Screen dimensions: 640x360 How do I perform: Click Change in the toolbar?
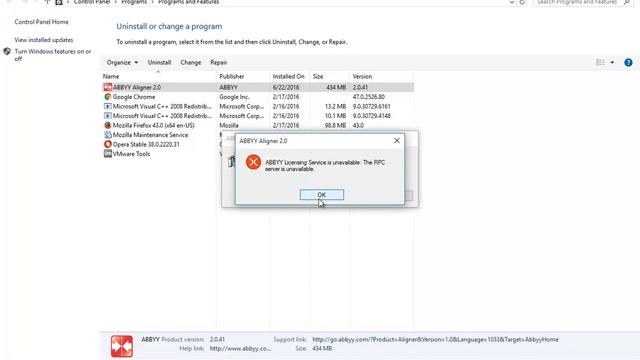[x=191, y=62]
